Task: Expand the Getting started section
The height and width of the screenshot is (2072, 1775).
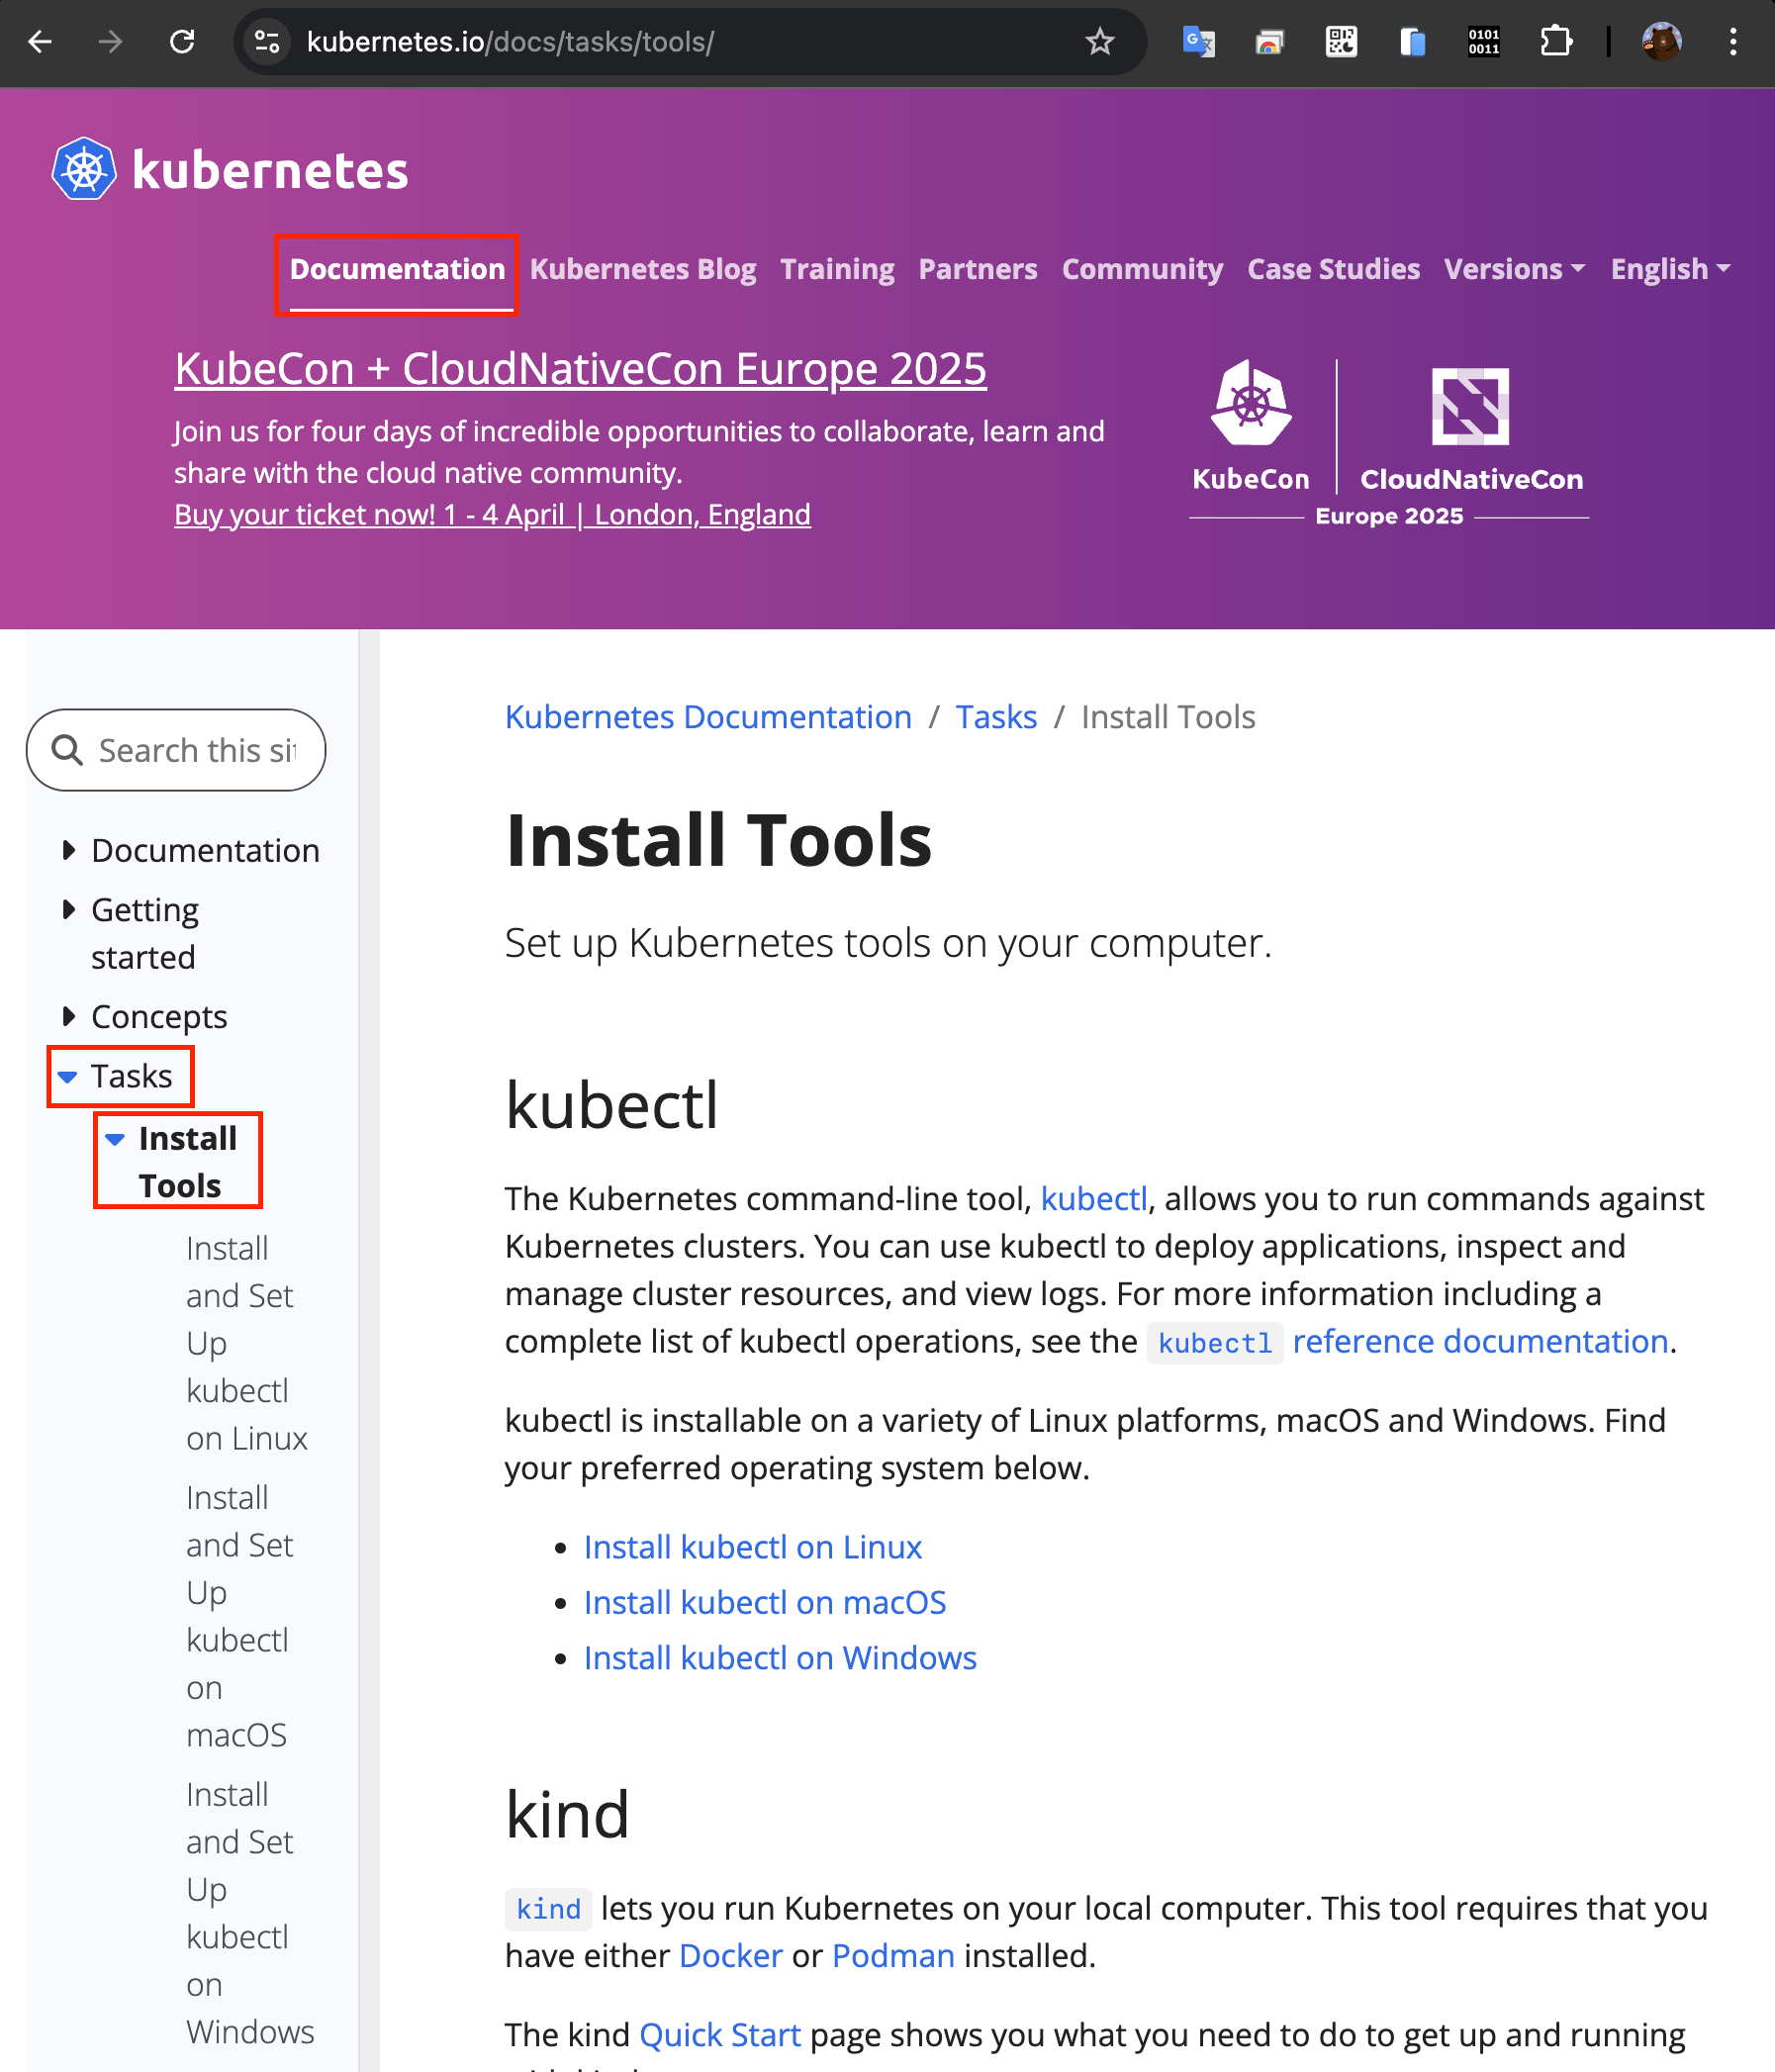Action: click(x=68, y=910)
